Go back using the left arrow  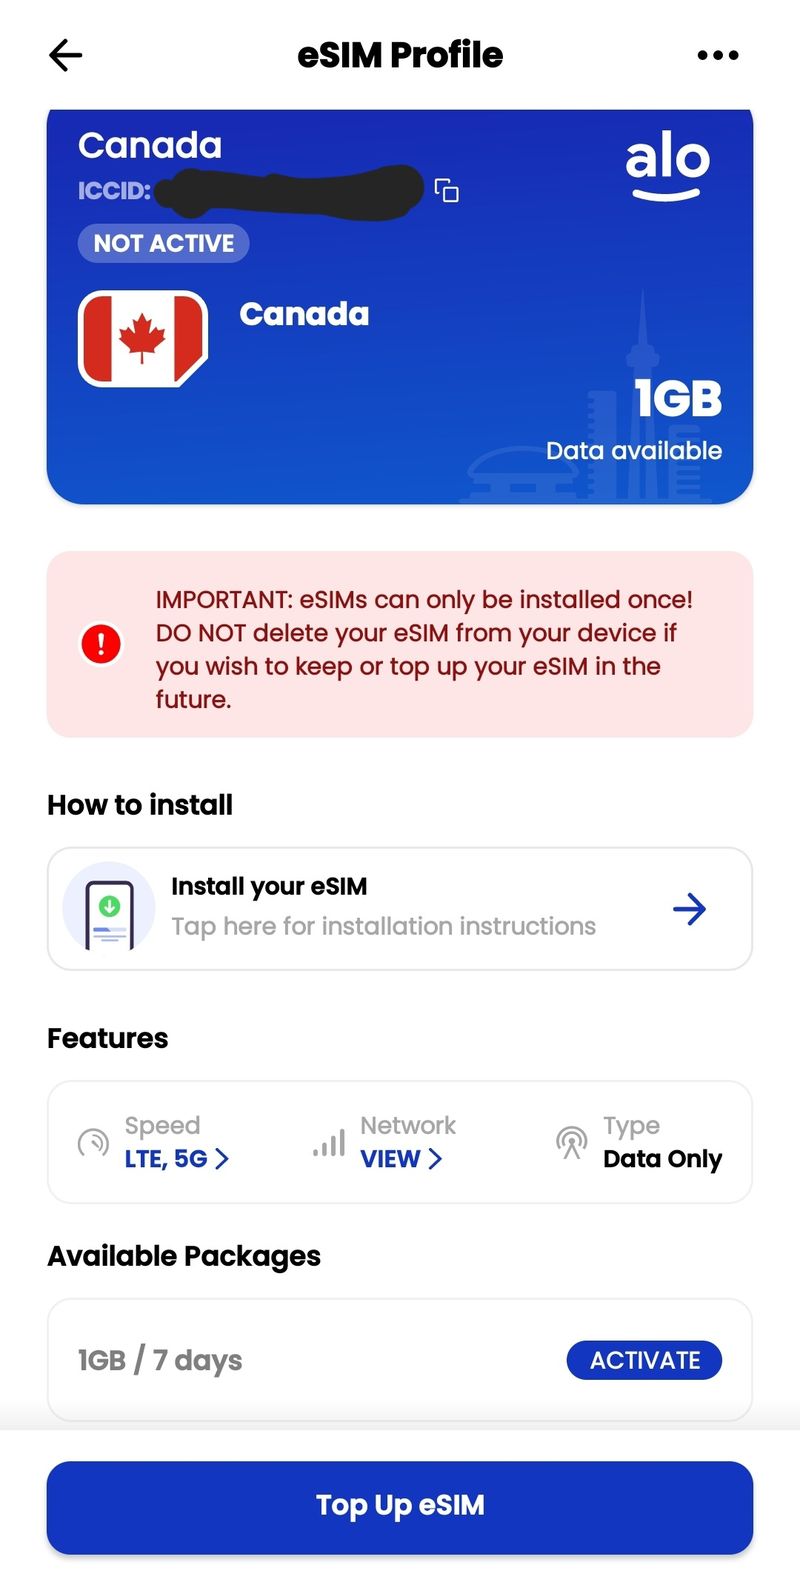[65, 55]
